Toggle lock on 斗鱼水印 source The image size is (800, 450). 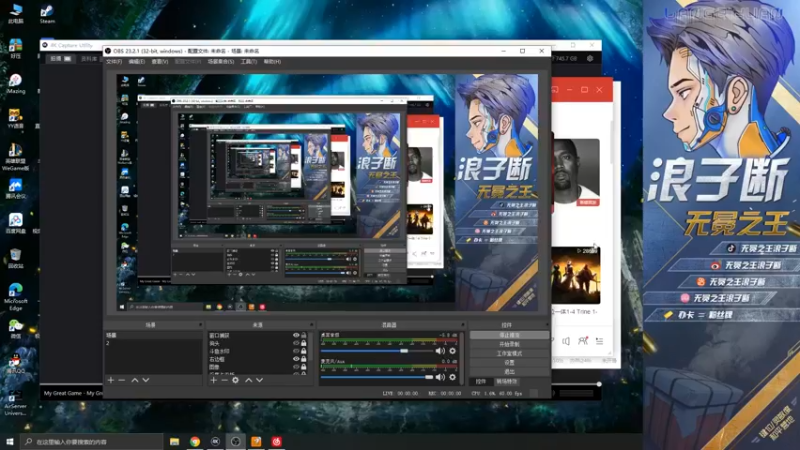304,351
